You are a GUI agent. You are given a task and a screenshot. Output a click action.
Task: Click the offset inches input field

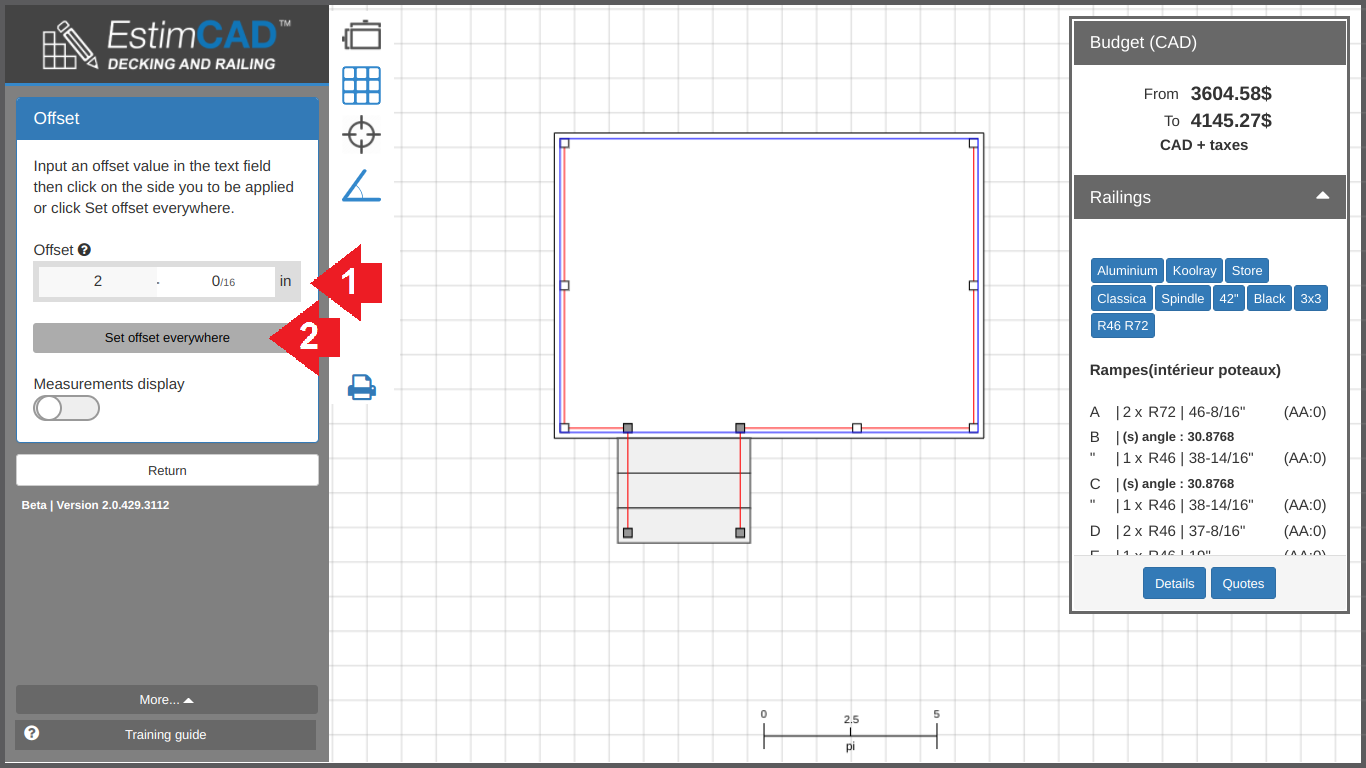click(98, 282)
